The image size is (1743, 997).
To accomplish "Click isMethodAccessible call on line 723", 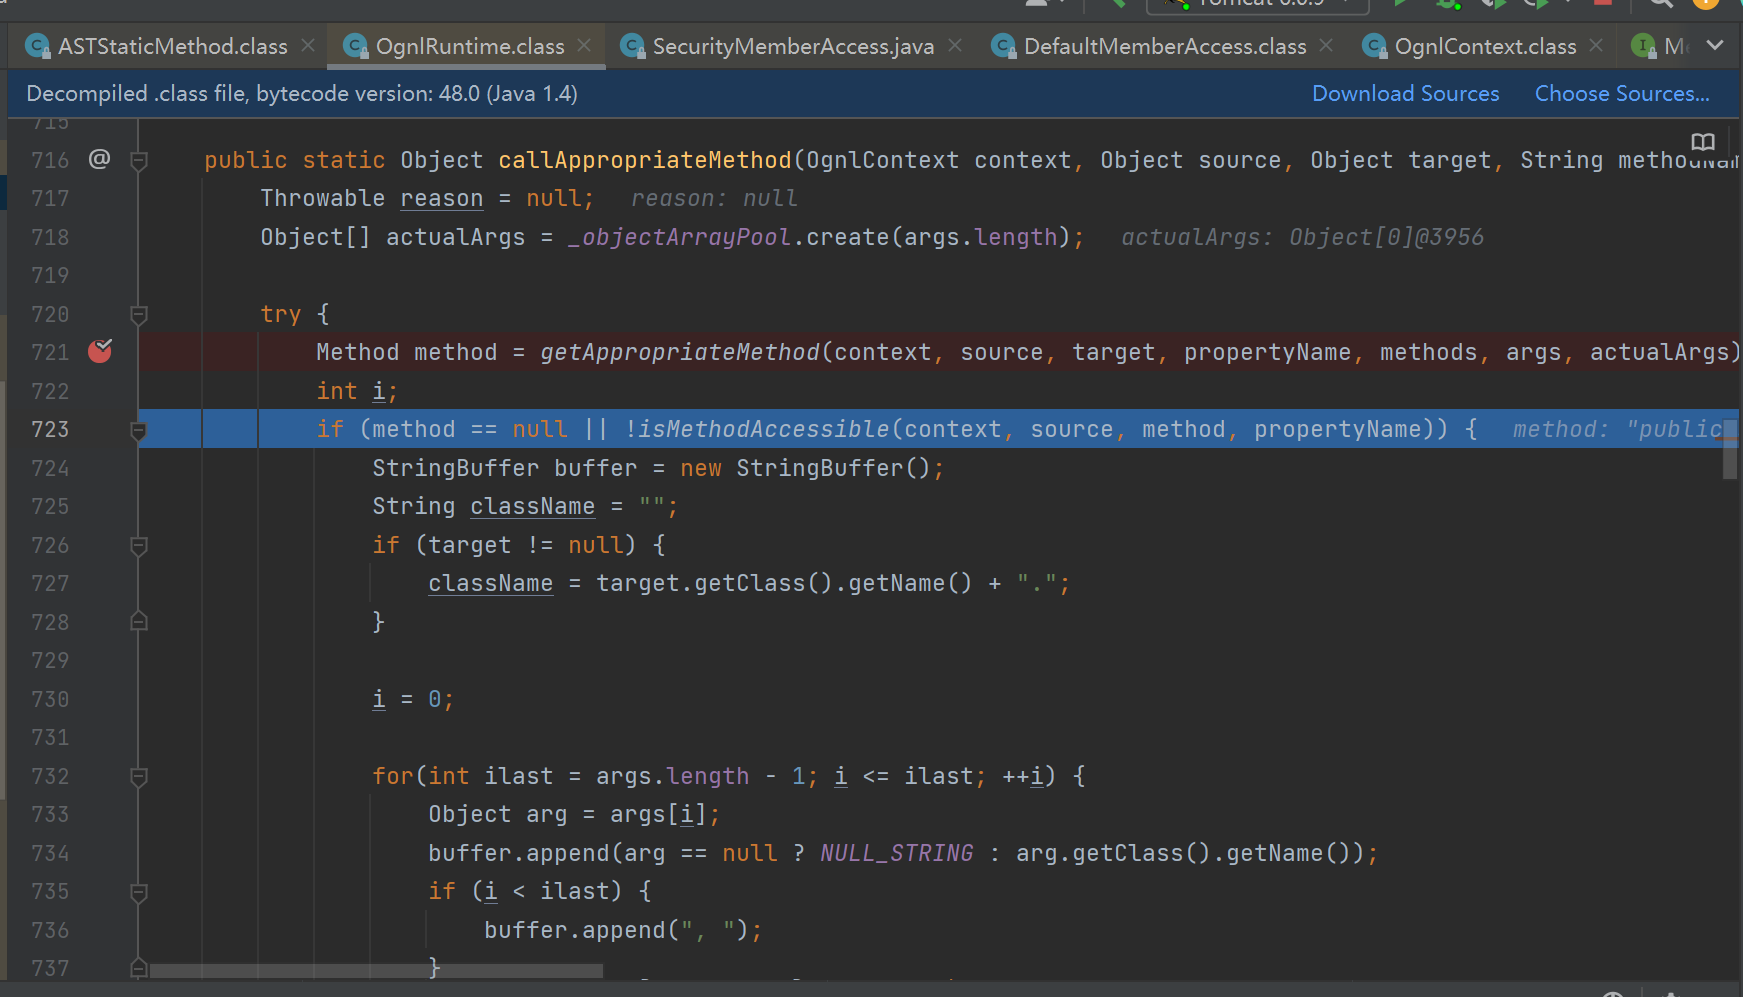I will (764, 429).
